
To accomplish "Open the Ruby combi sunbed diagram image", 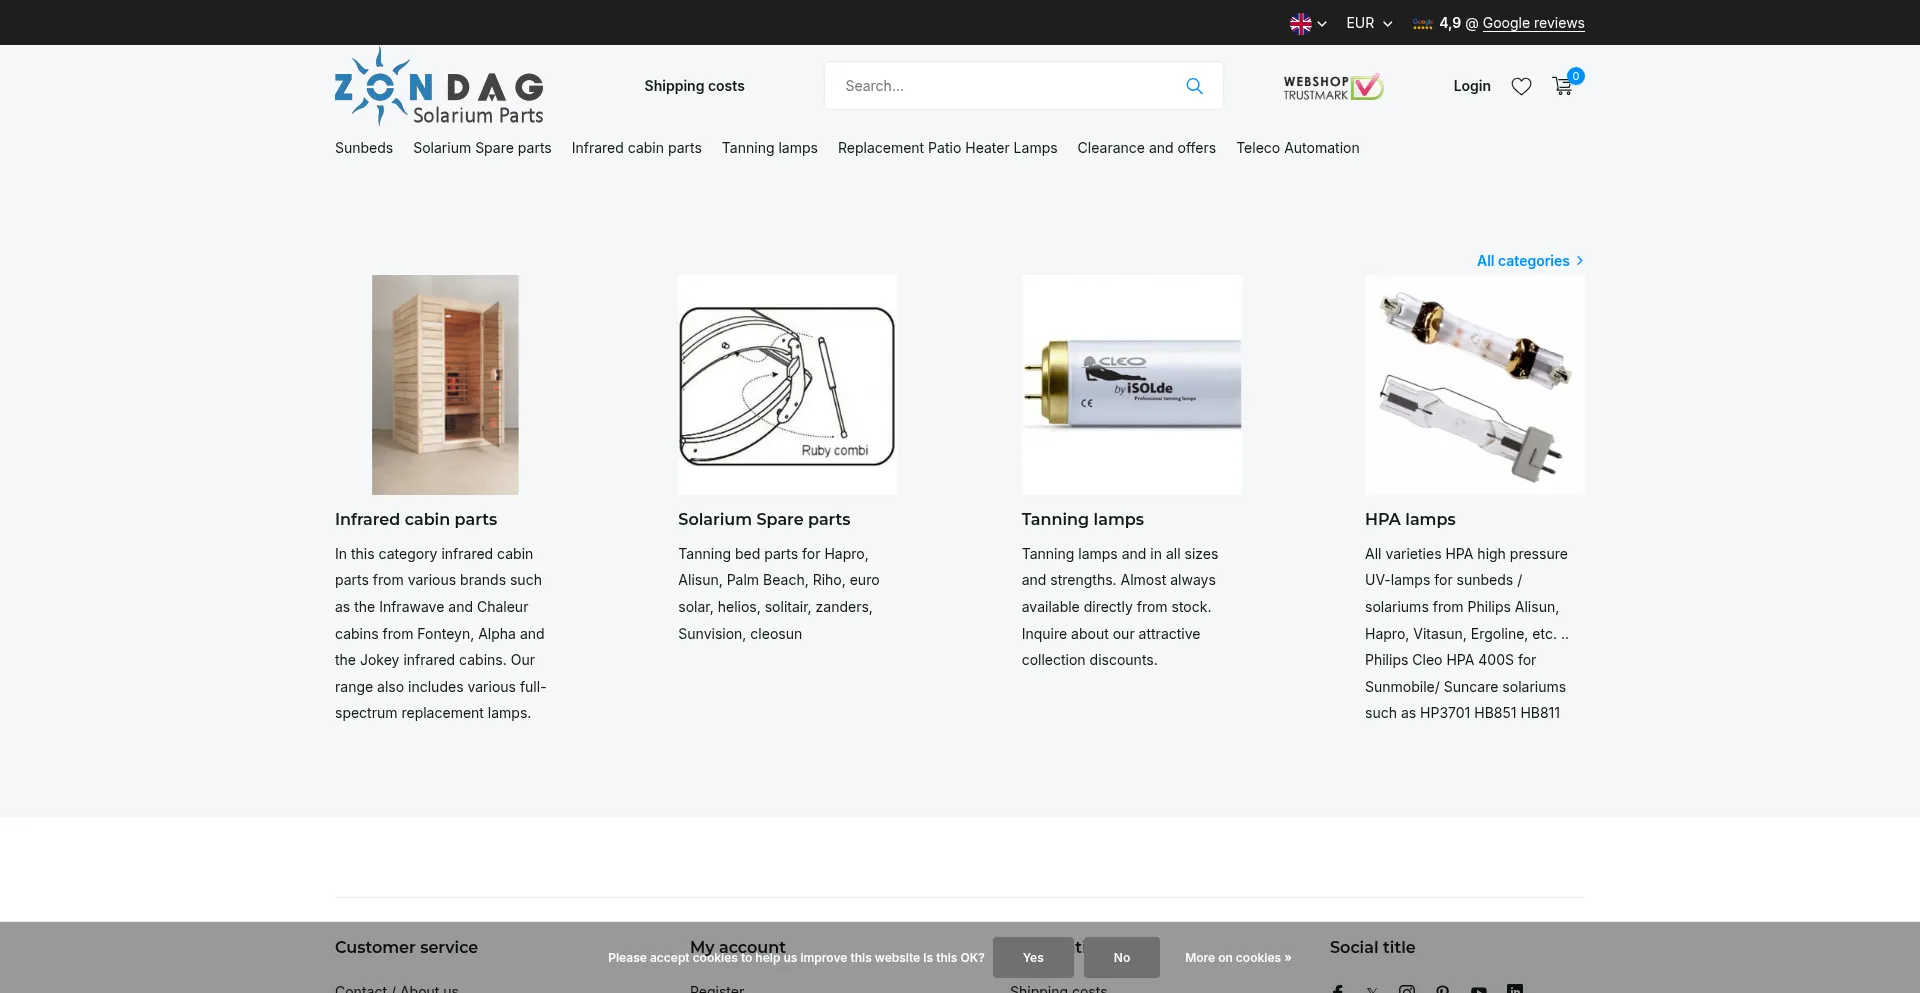I will 788,385.
